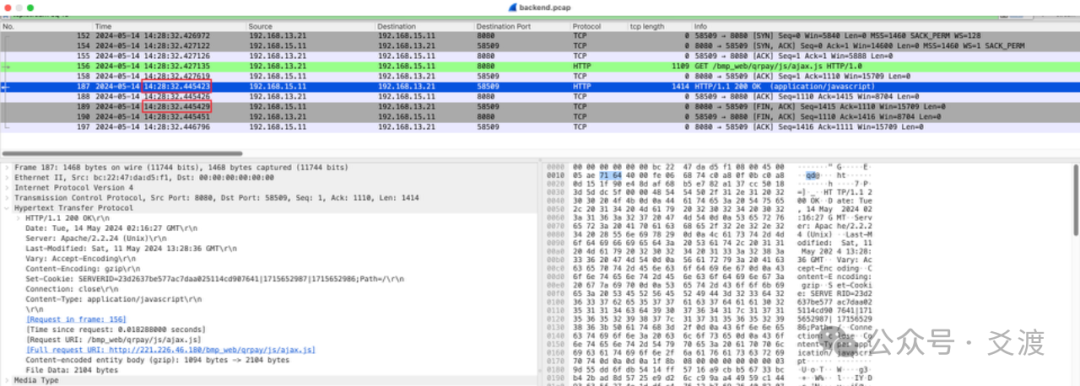Sort packet list by Time column header
Viewport: 1080px width, 386px height.
[169, 26]
